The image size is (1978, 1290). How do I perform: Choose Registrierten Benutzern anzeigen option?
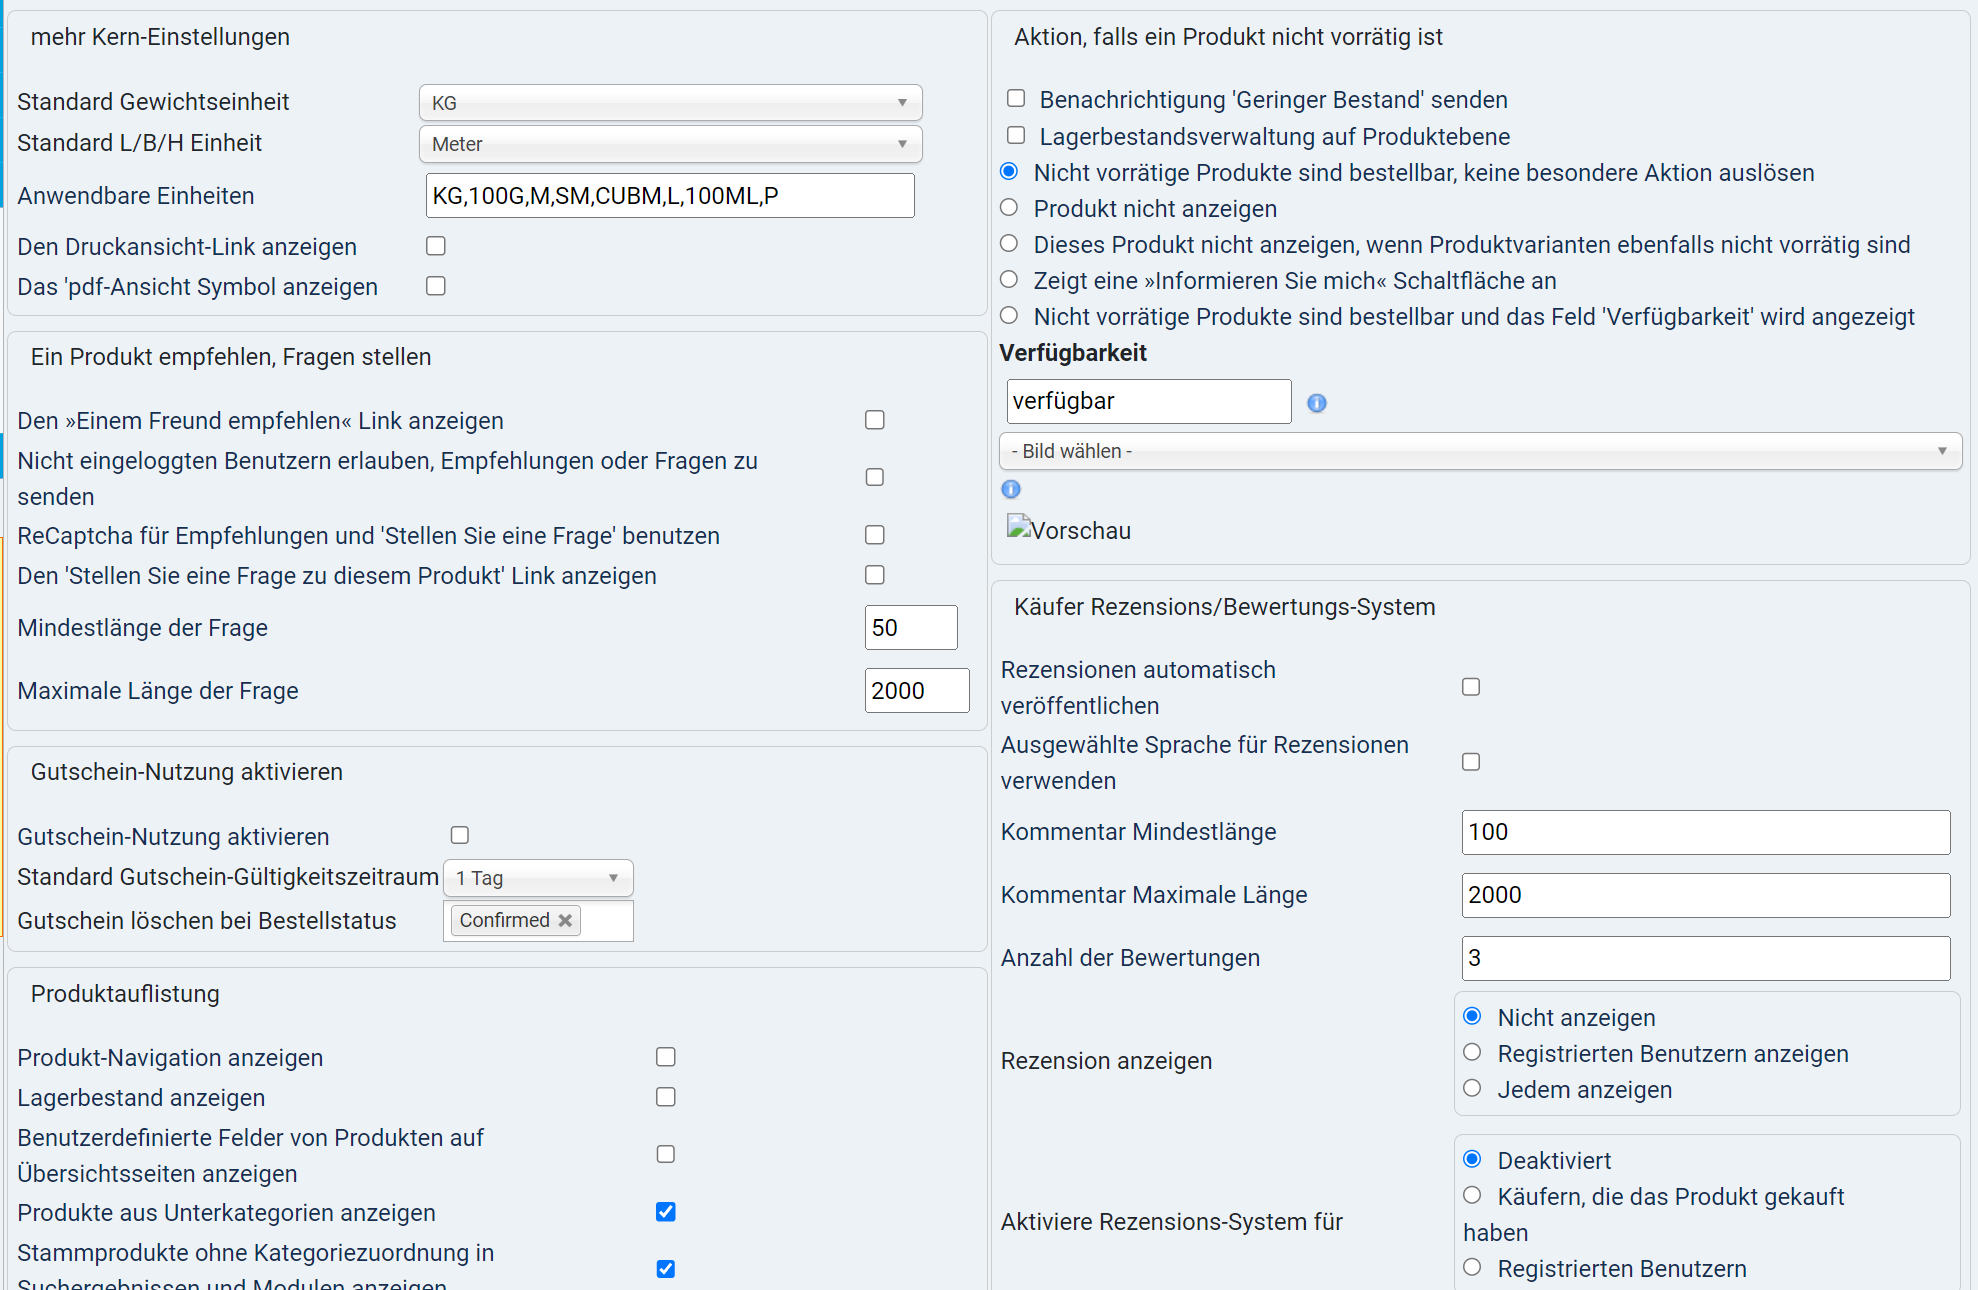coord(1472,1052)
